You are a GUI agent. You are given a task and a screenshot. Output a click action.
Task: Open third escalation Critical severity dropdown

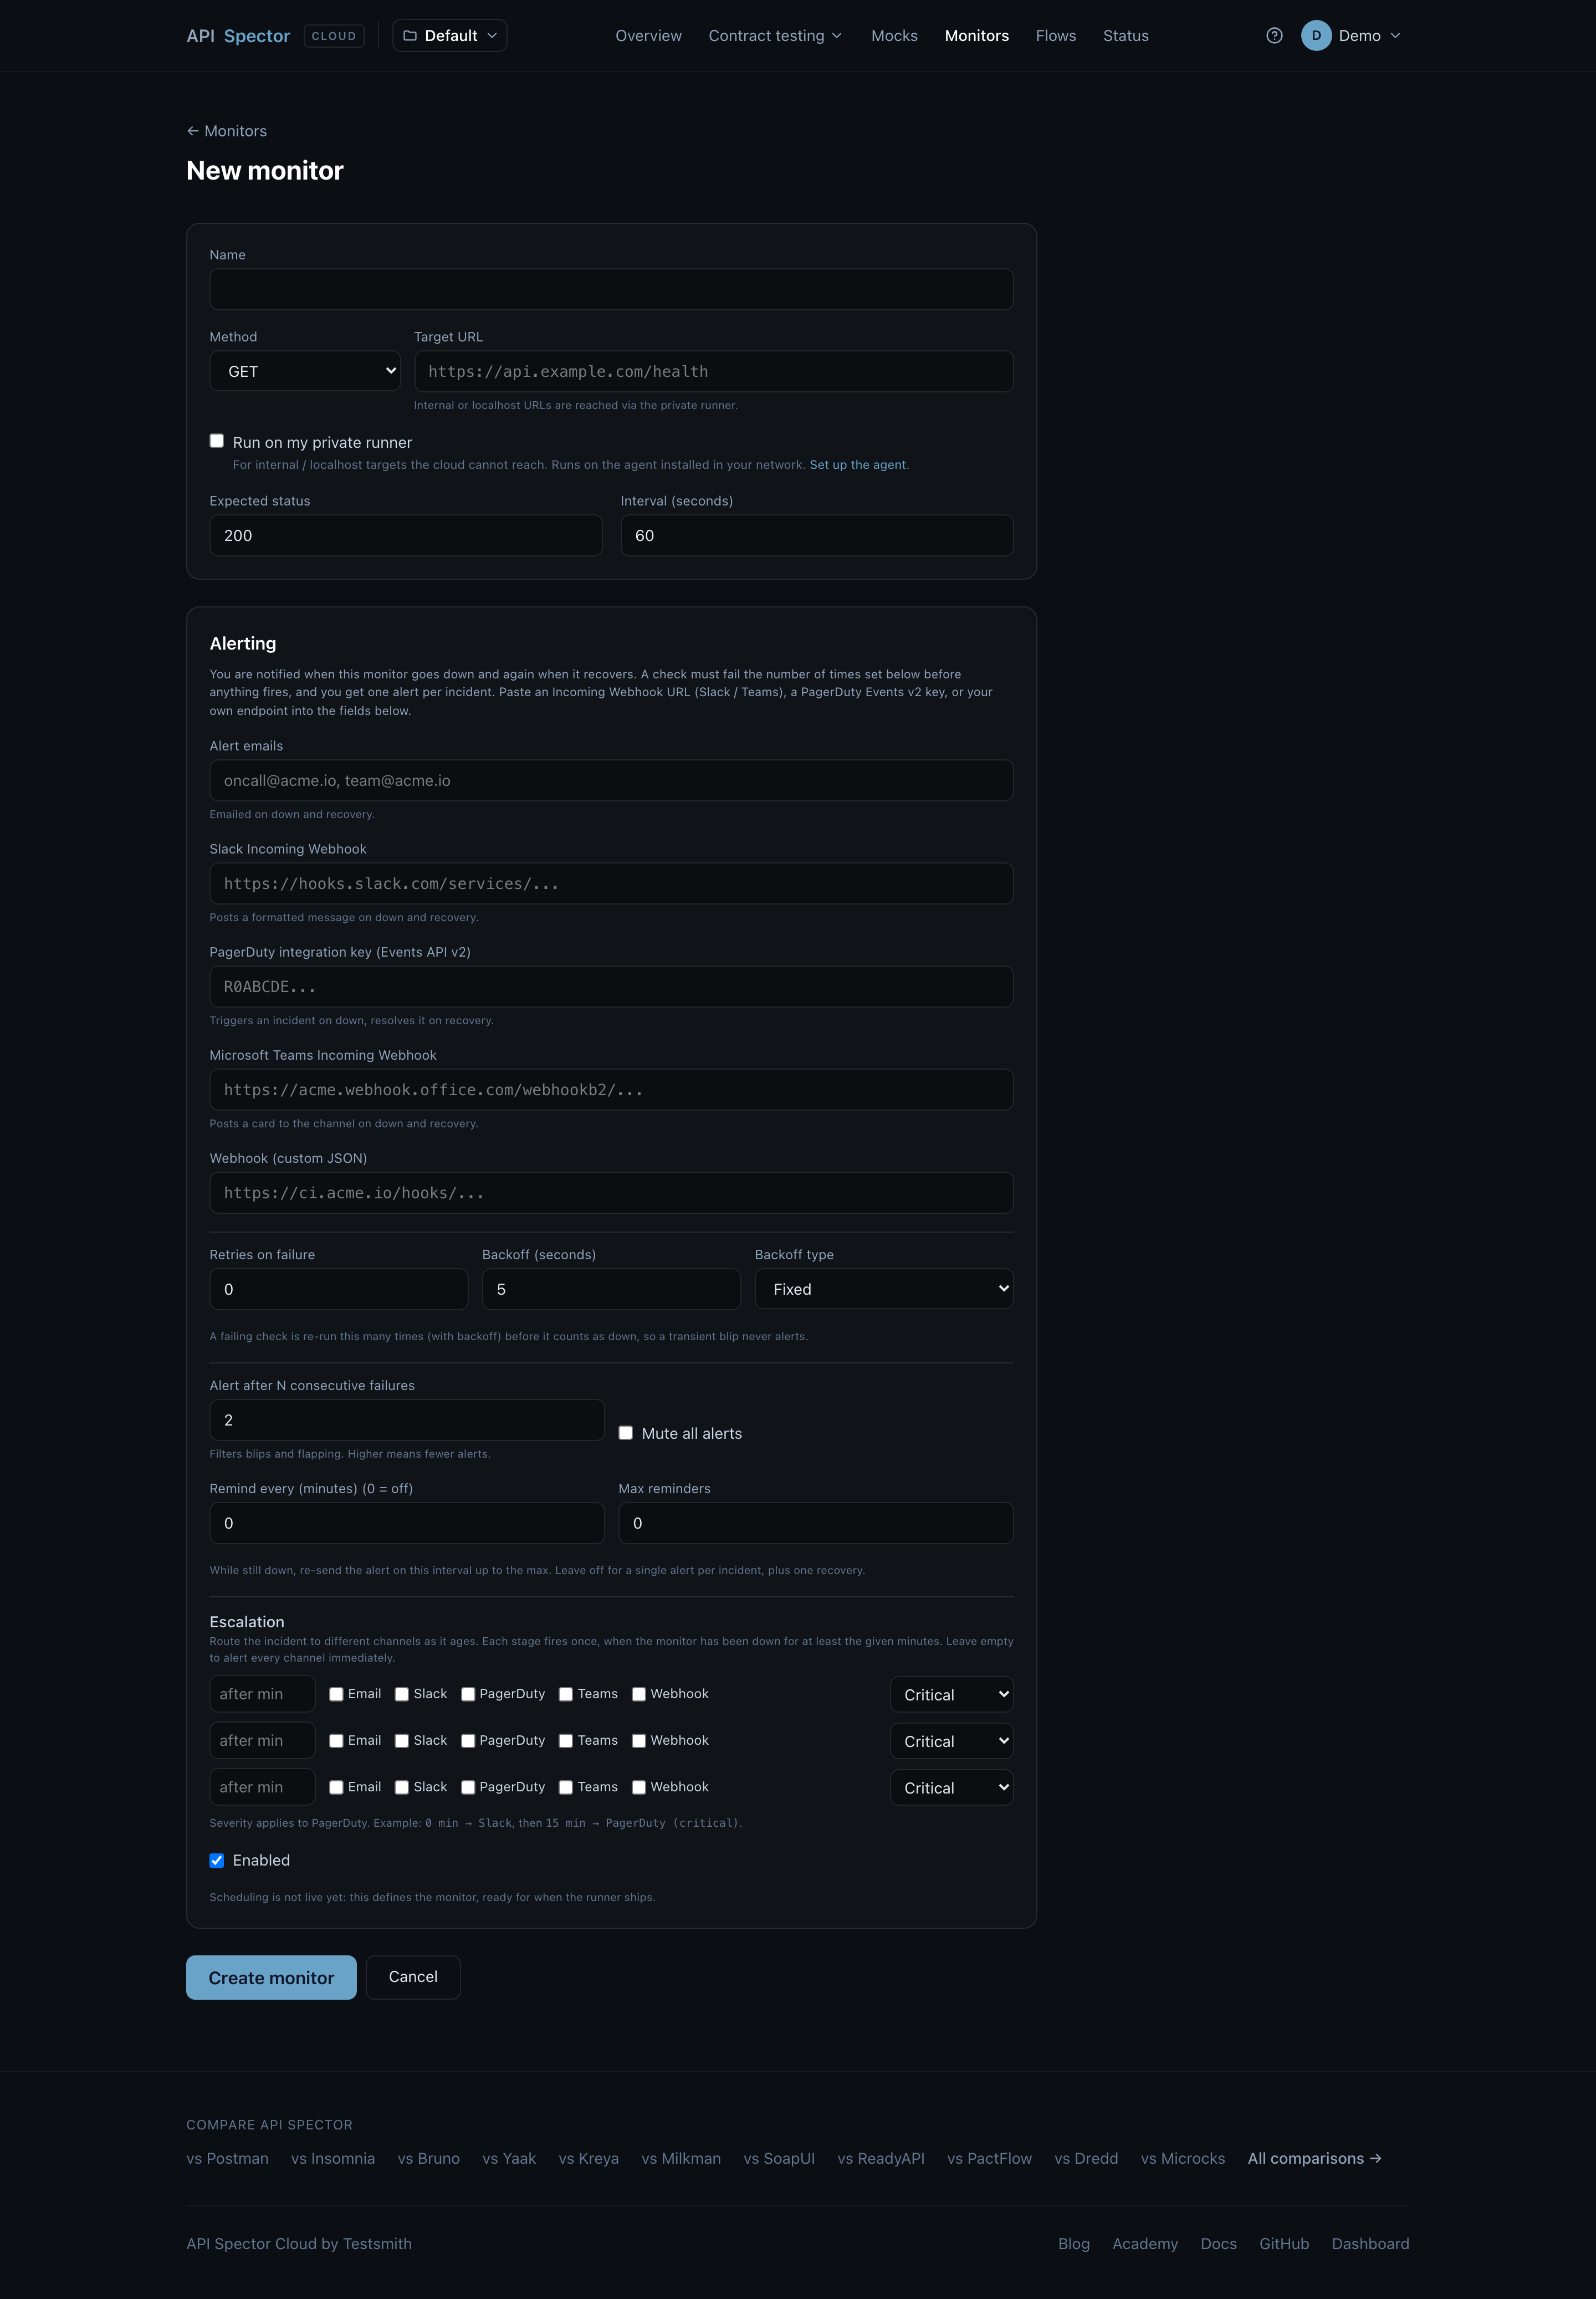coord(952,1787)
